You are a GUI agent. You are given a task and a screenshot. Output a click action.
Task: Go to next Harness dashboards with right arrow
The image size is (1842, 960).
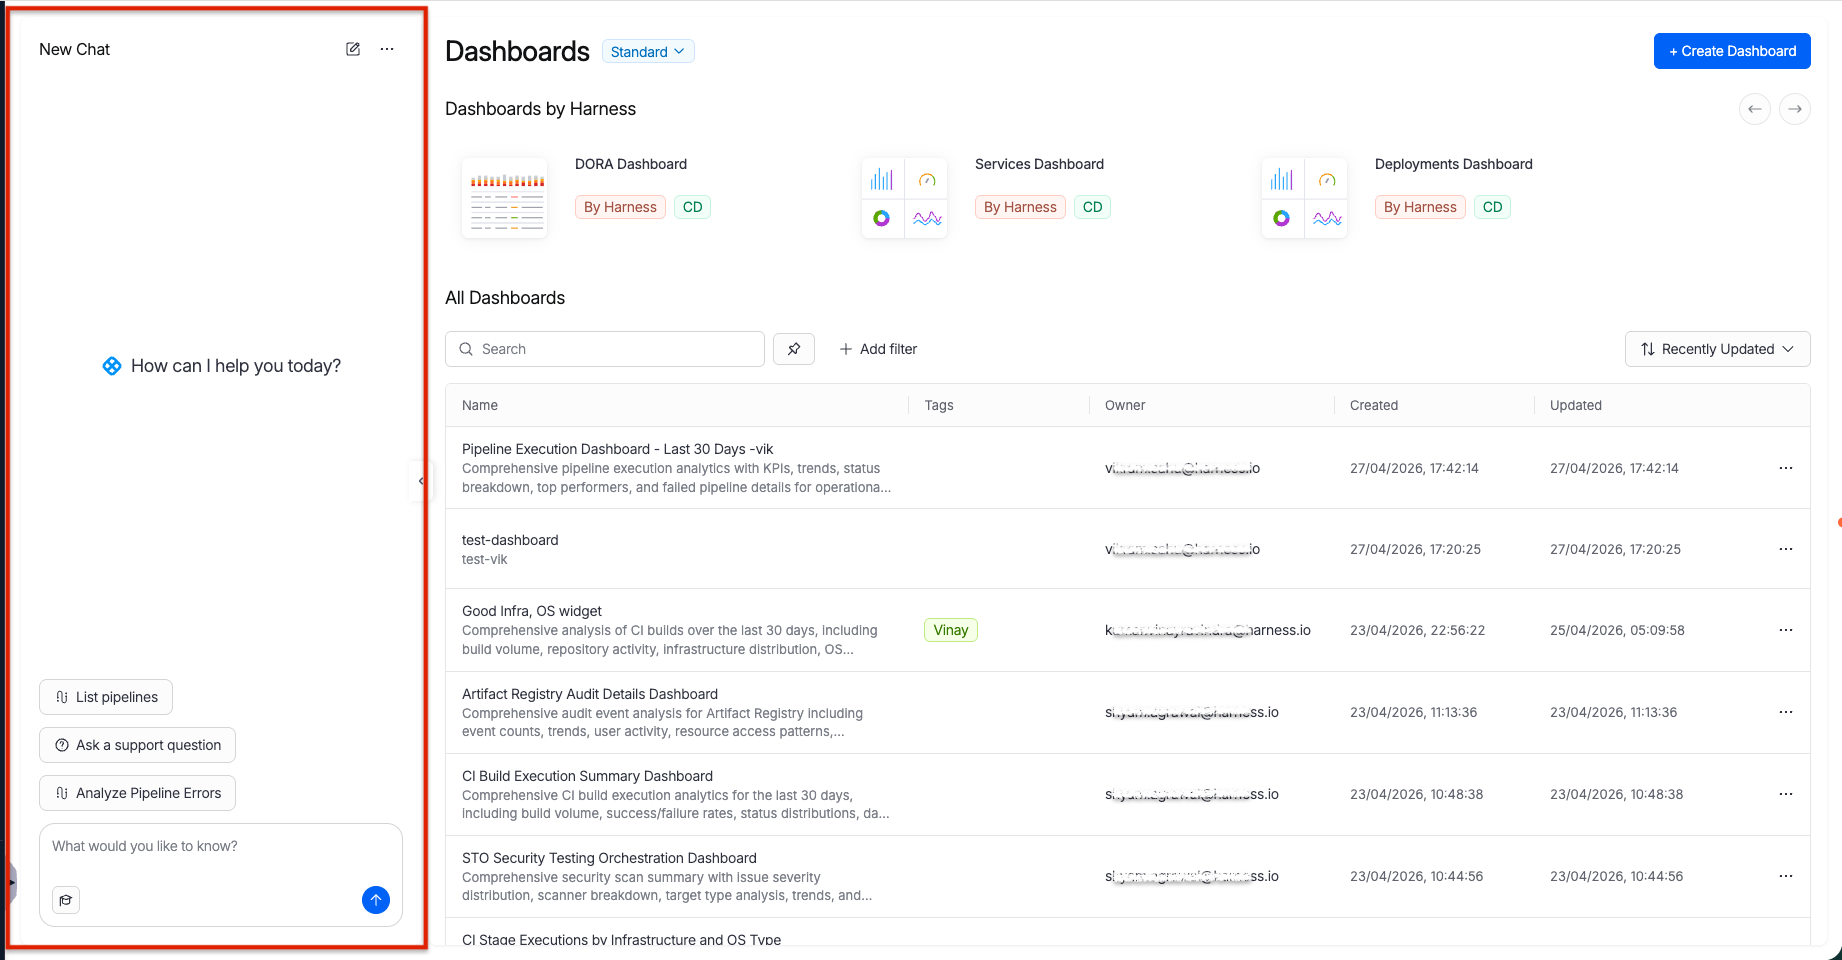click(1795, 109)
